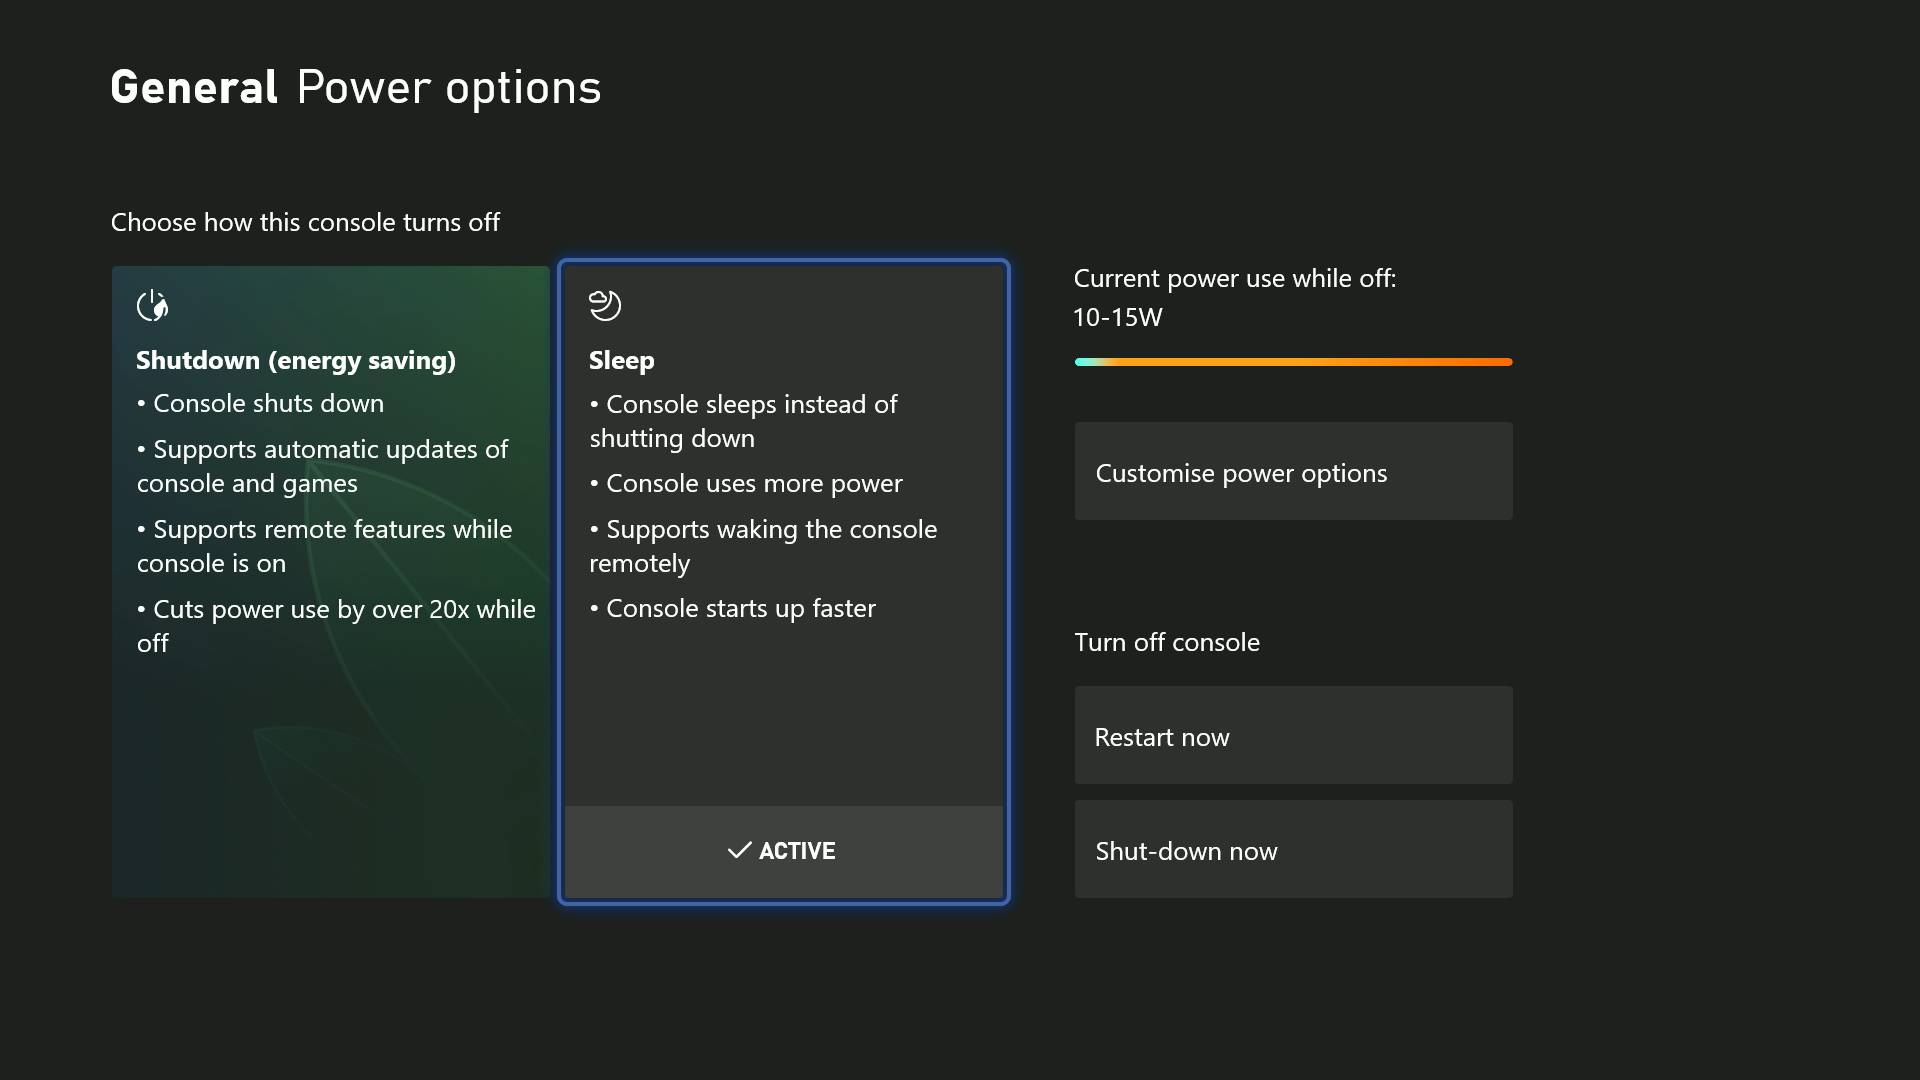
Task: Open Customise power options
Action: 1292,471
